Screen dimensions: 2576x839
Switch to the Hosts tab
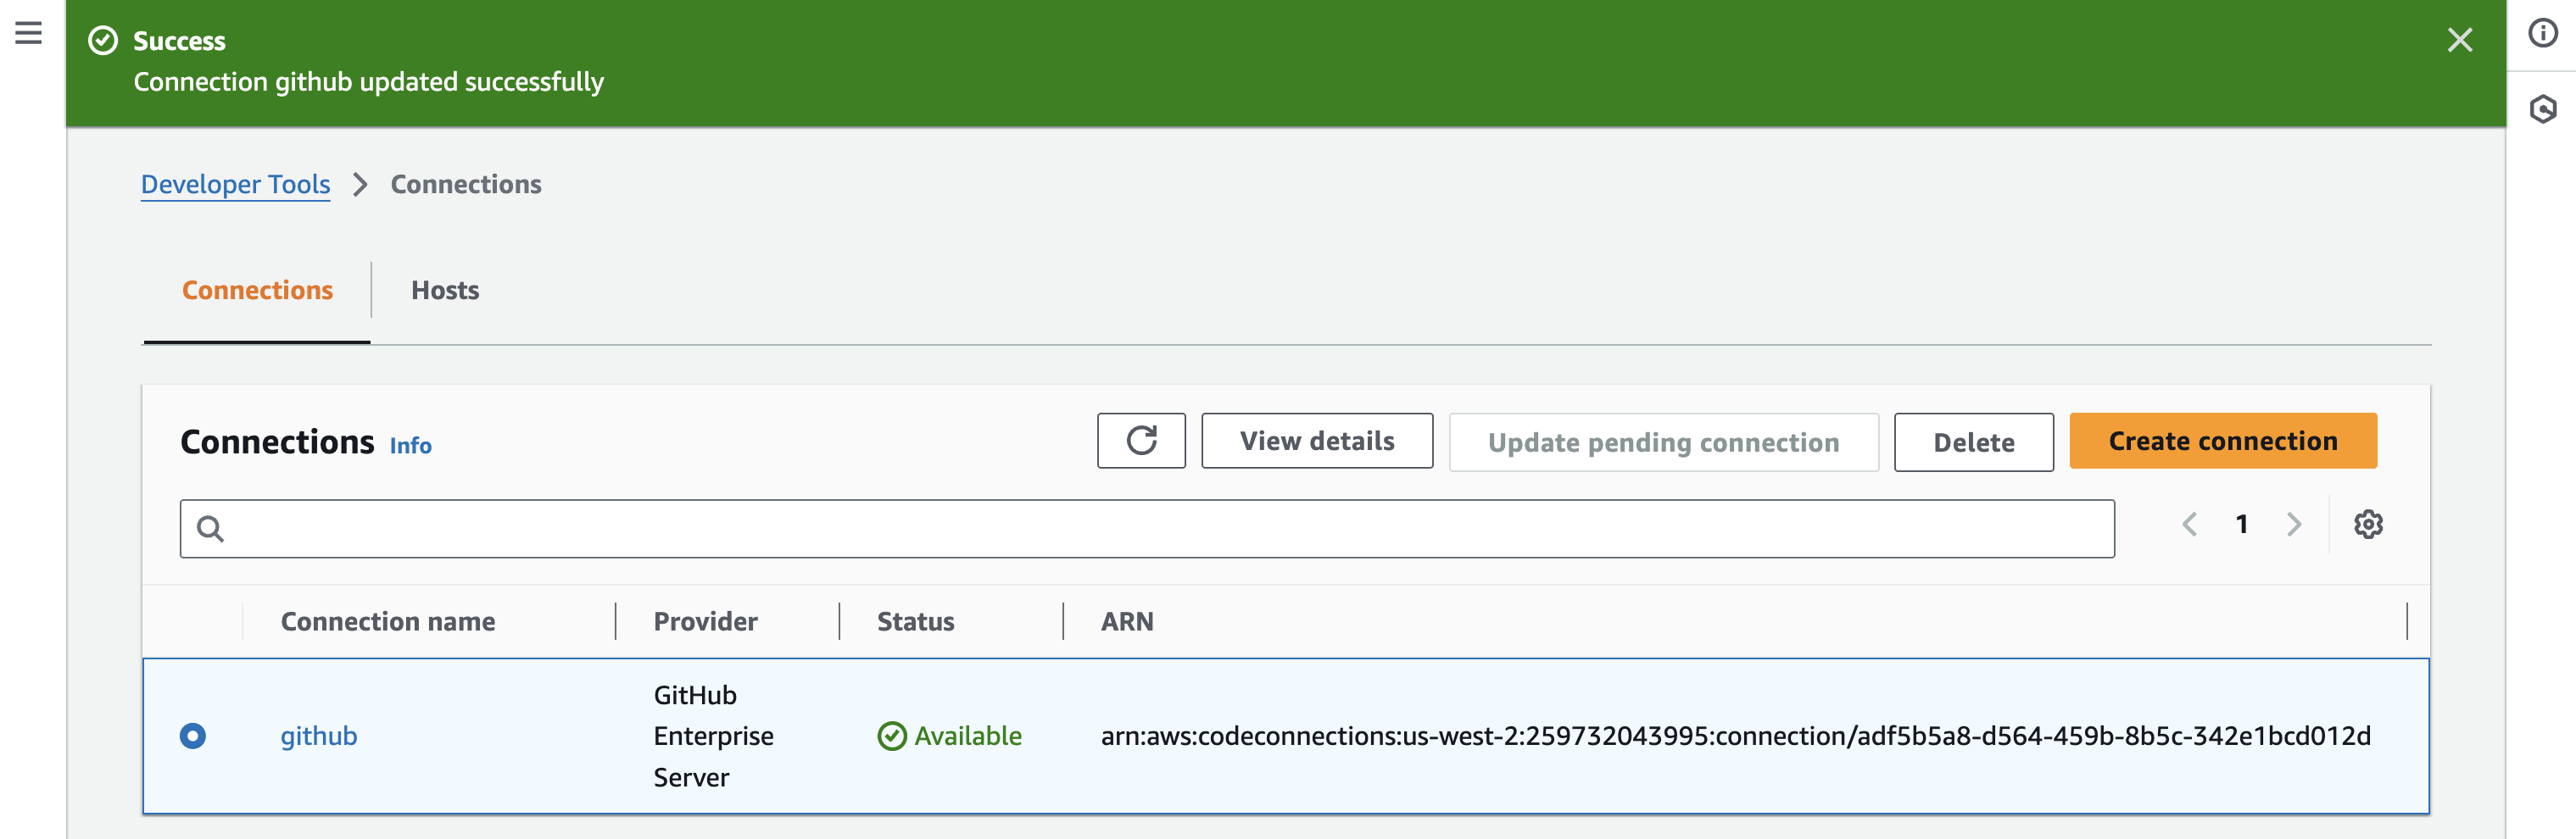pos(445,290)
